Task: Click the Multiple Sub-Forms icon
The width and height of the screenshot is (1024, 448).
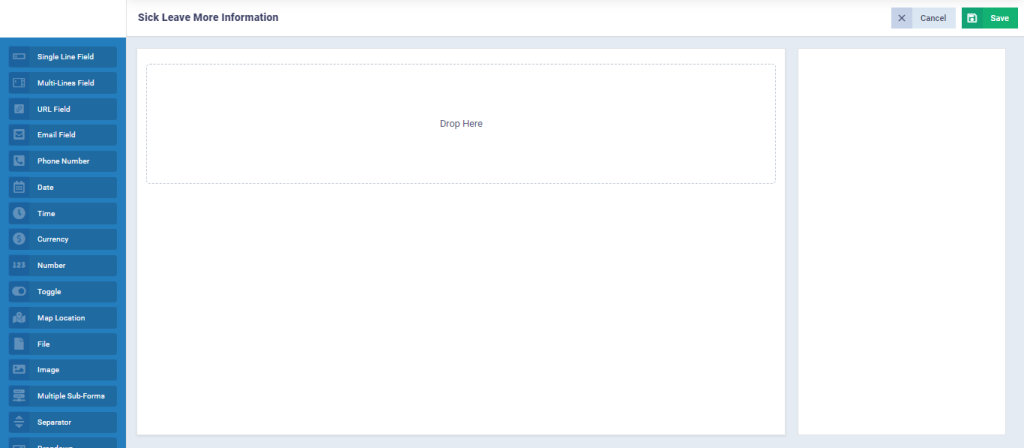Action: coord(19,396)
